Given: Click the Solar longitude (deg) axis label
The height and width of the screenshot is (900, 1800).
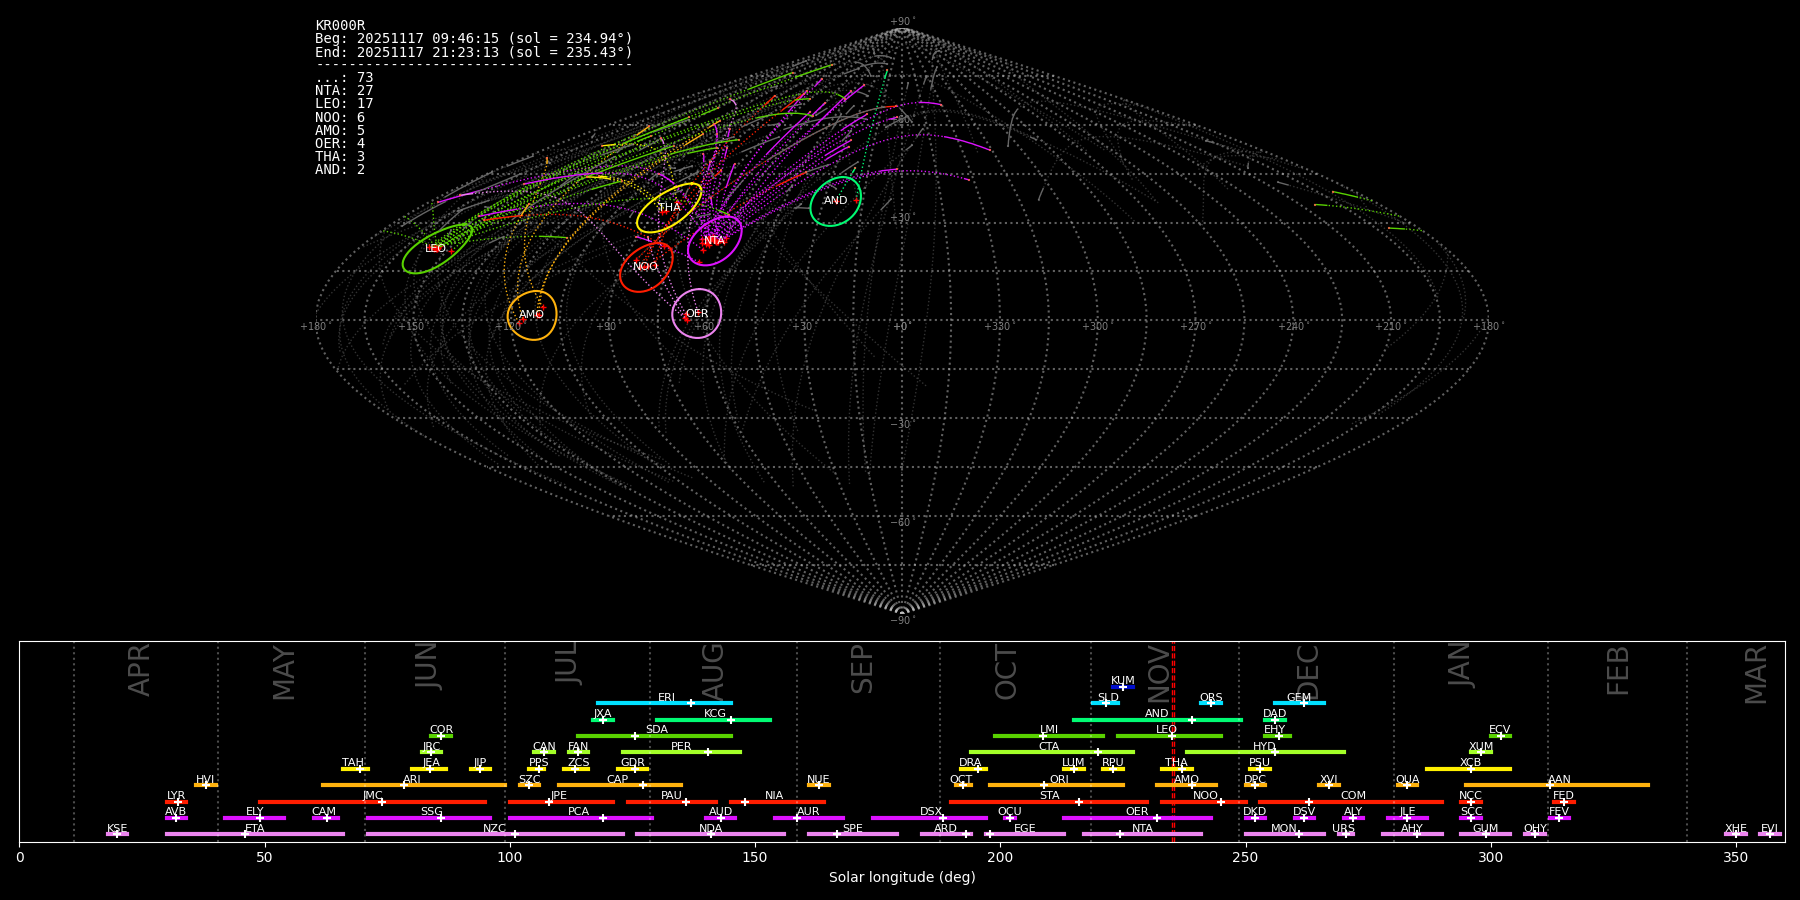Looking at the screenshot, I should (x=901, y=878).
